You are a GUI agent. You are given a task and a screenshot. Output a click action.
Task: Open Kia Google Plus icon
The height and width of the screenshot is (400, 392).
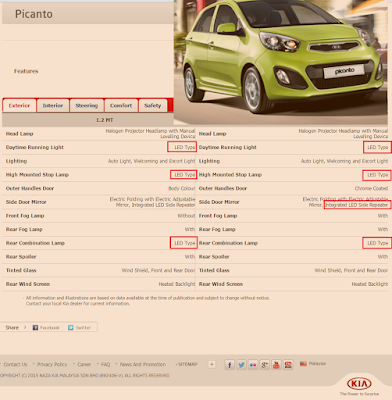click(265, 365)
